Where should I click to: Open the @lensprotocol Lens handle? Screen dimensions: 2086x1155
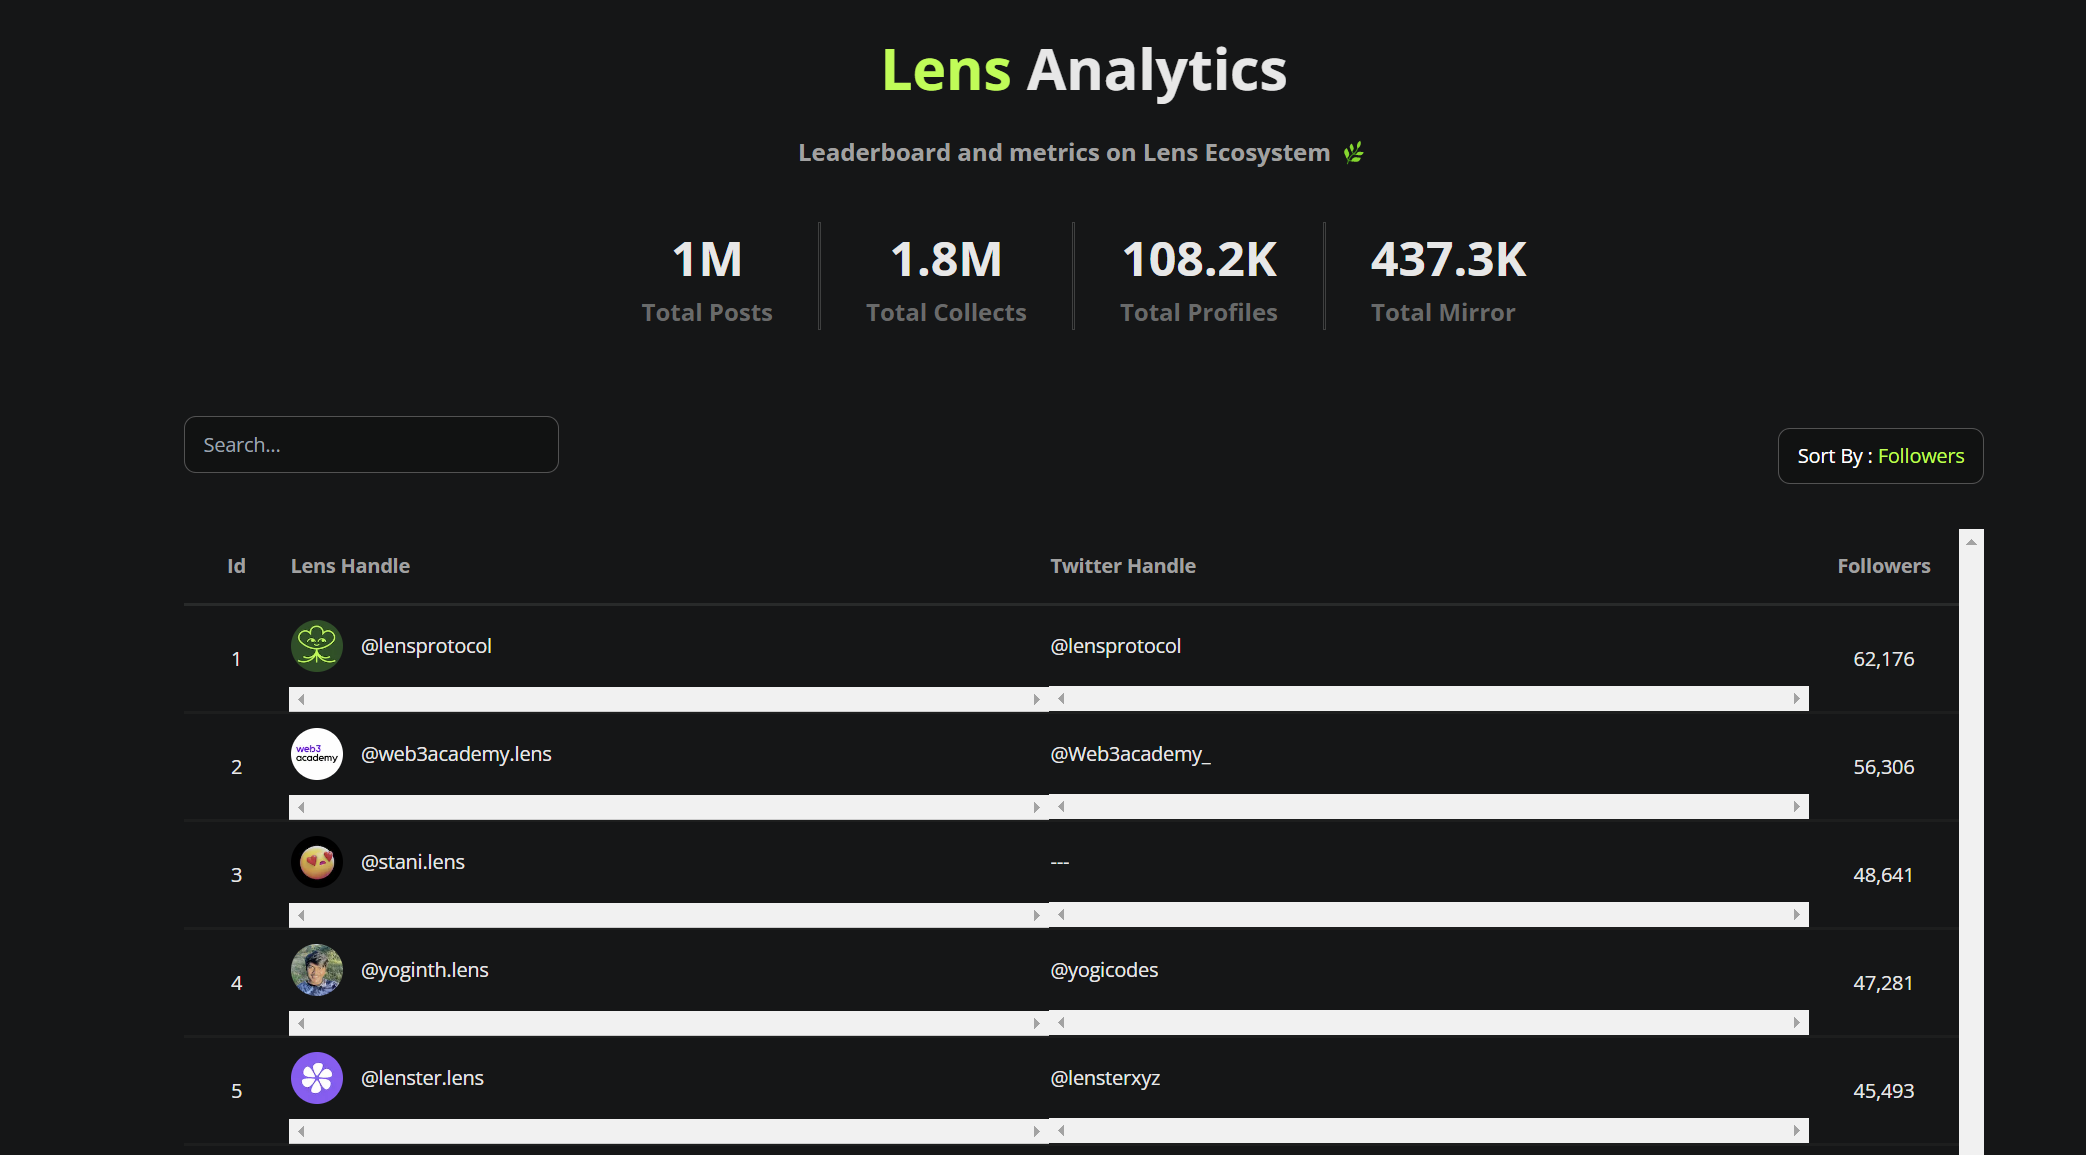coord(426,646)
